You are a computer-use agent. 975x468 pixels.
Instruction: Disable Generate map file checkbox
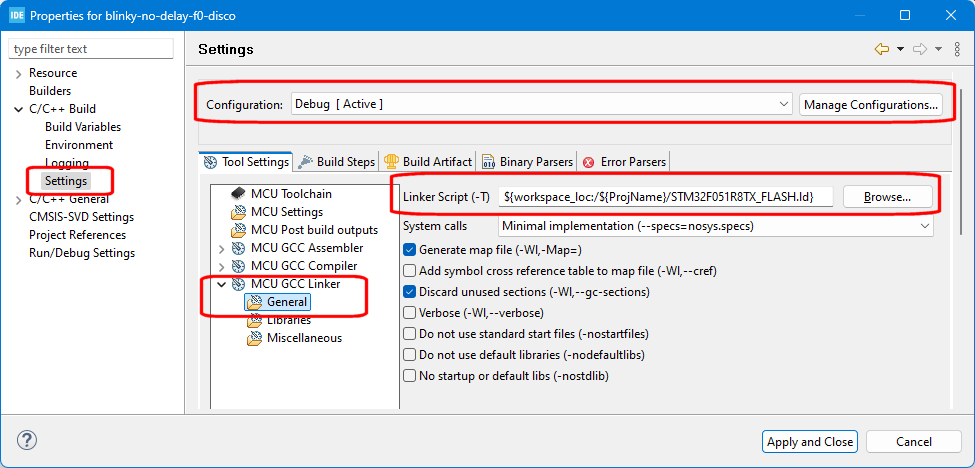coord(409,249)
